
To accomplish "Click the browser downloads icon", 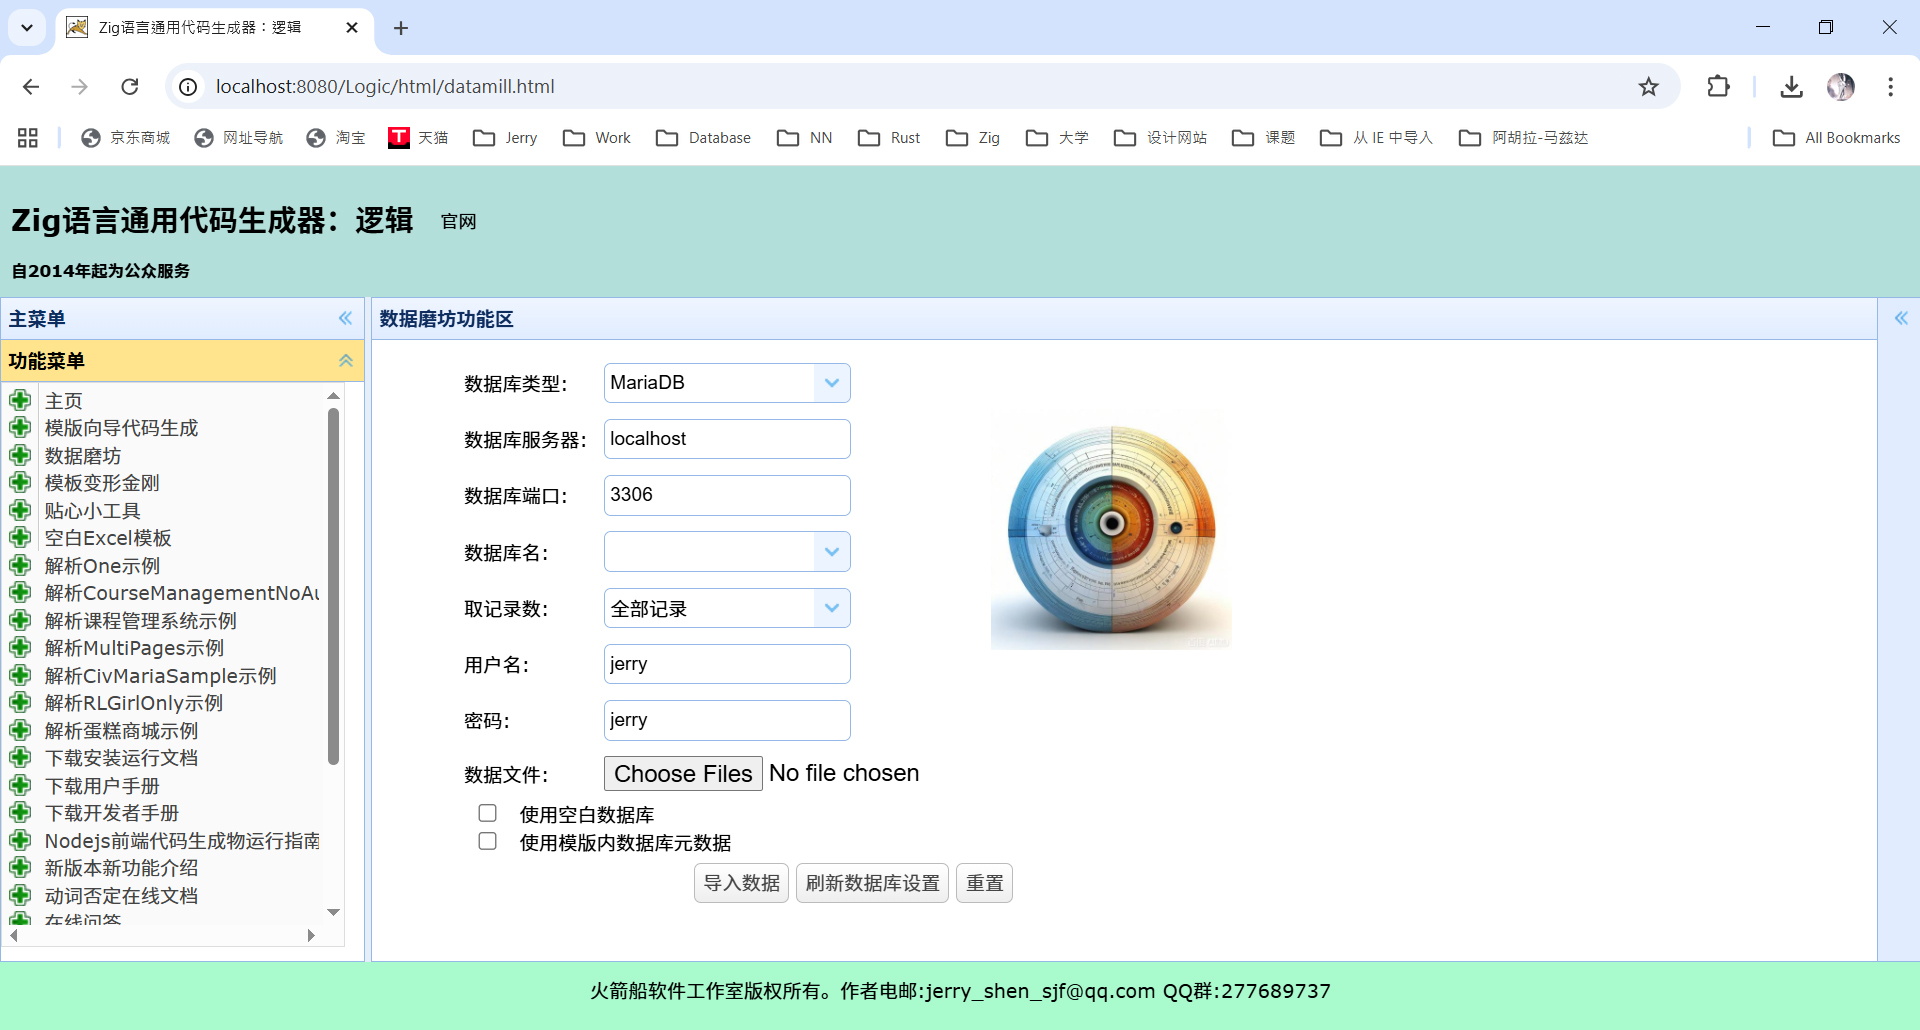I will (x=1791, y=87).
